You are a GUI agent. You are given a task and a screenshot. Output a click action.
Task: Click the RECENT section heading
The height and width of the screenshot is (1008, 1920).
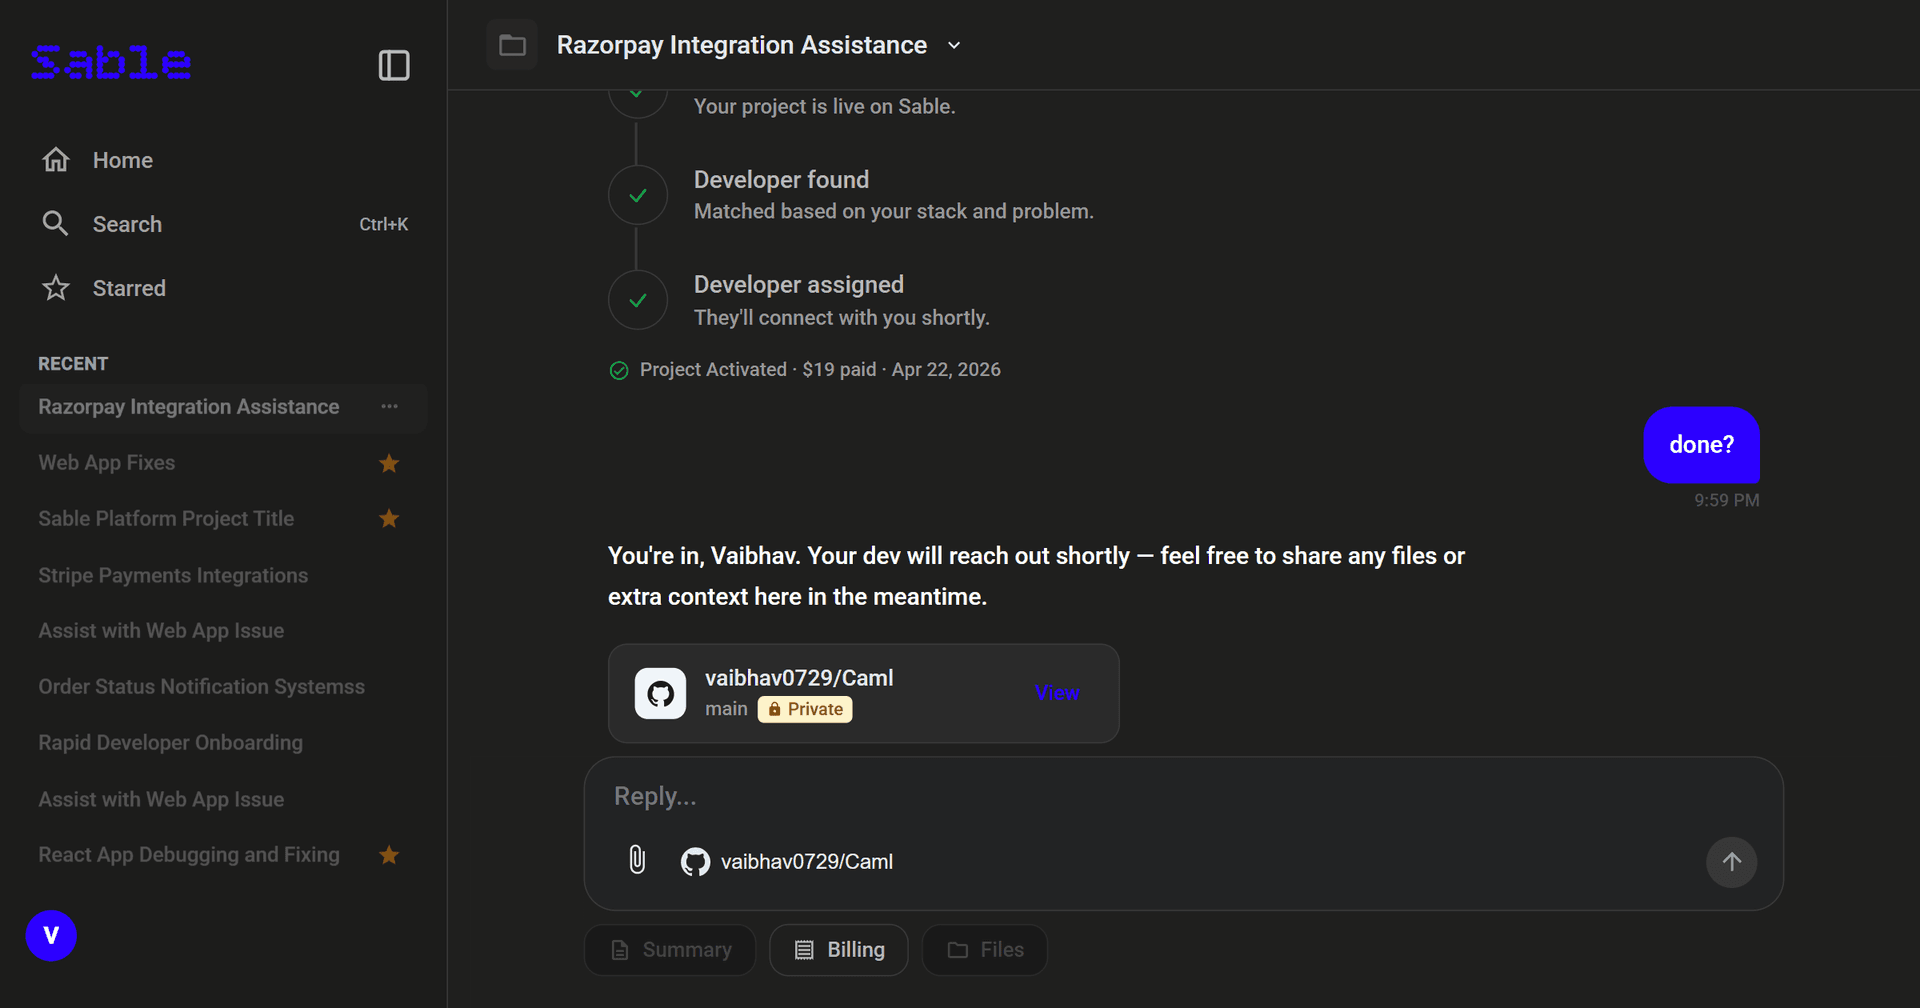coord(73,364)
